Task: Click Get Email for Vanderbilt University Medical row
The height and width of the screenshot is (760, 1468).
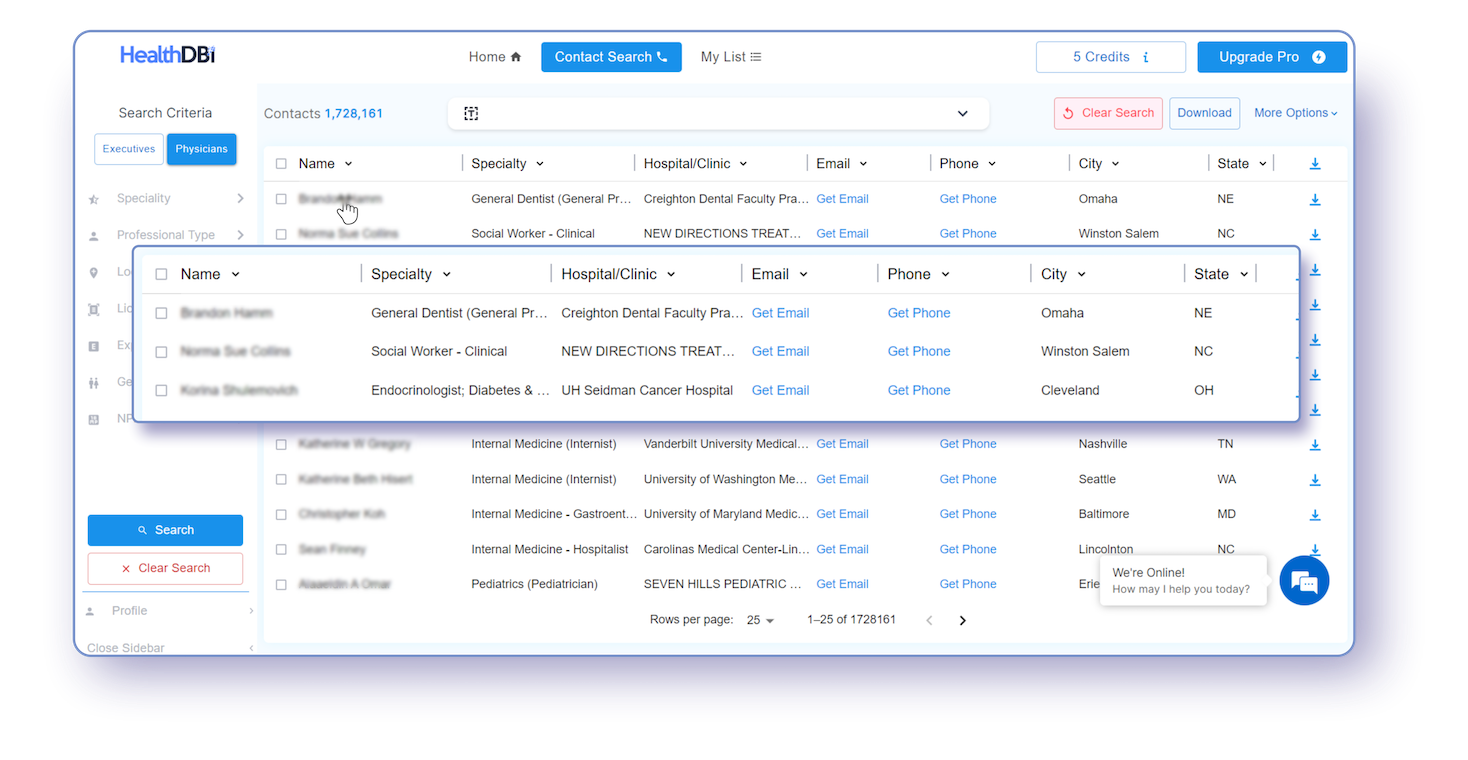Action: point(842,444)
